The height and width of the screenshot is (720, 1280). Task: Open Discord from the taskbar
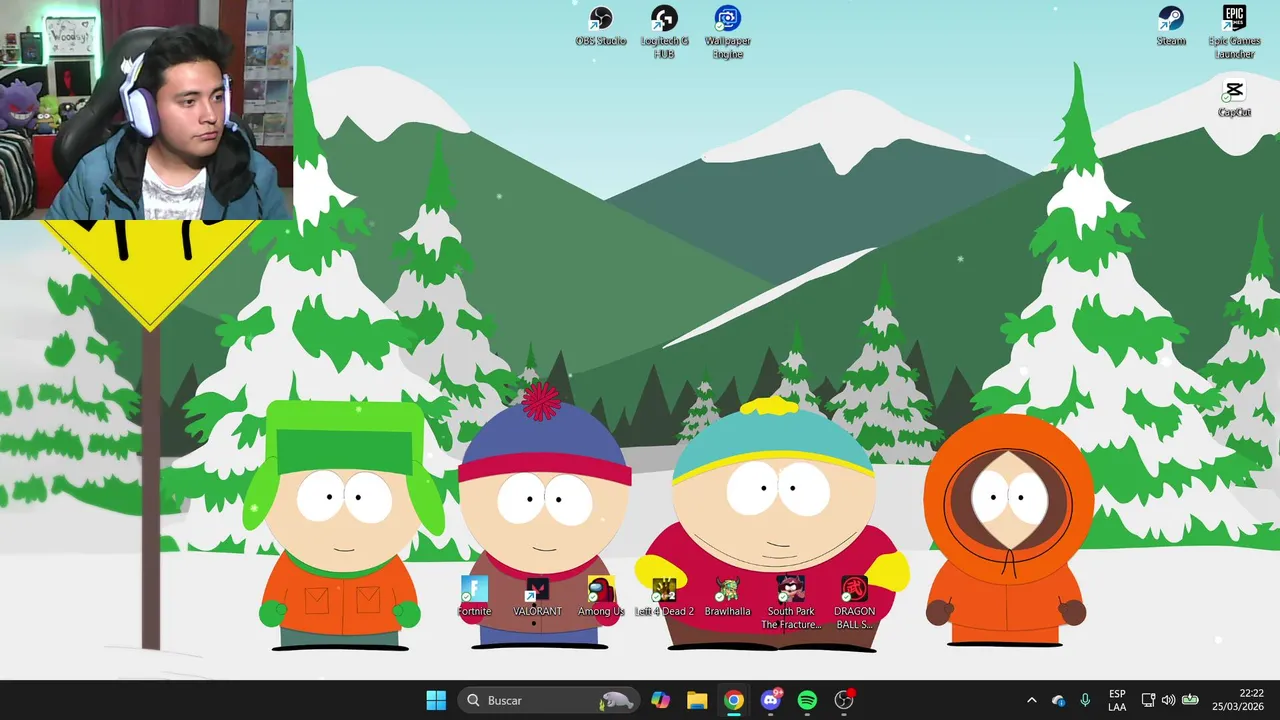click(x=771, y=700)
